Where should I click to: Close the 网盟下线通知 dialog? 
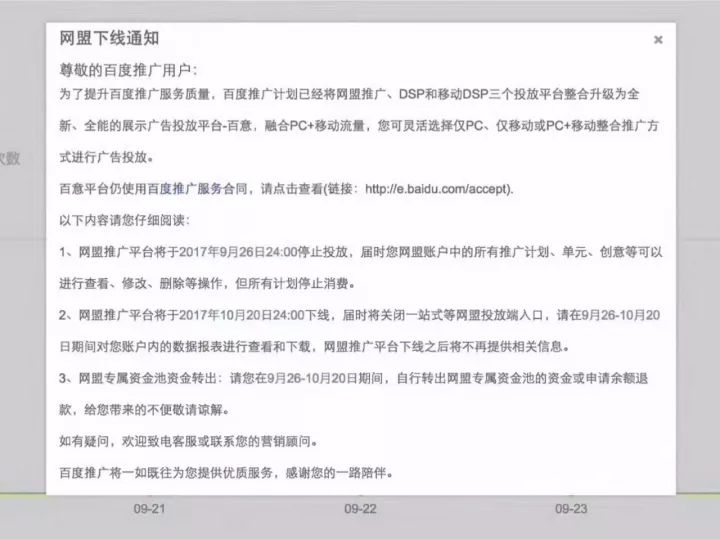point(658,40)
